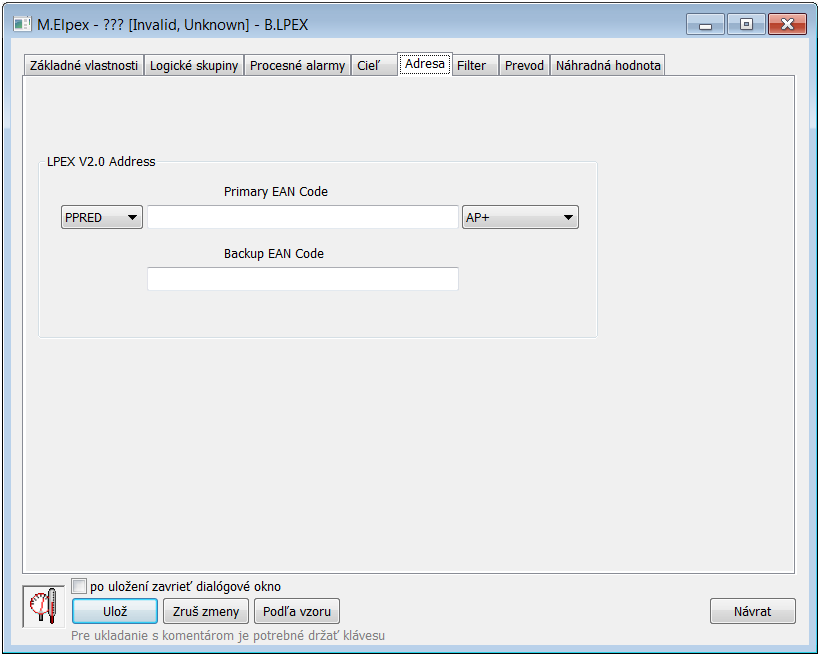The width and height of the screenshot is (820, 656).
Task: Select the Procesné alarmy tab
Action: pyautogui.click(x=297, y=66)
